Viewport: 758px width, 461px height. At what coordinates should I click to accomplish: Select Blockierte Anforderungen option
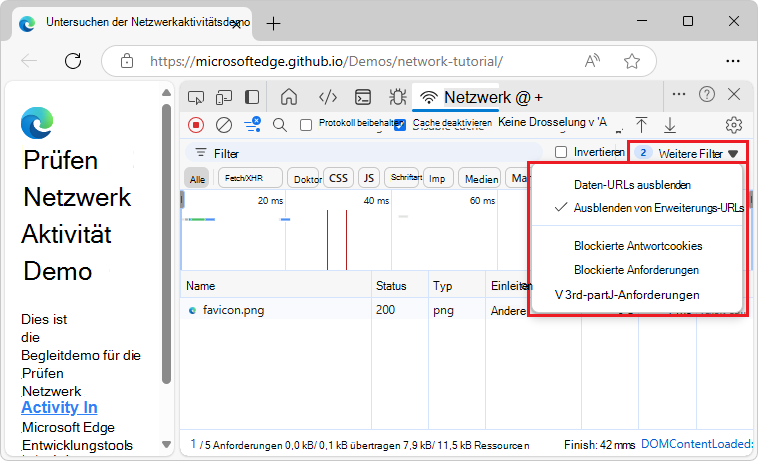coord(636,270)
